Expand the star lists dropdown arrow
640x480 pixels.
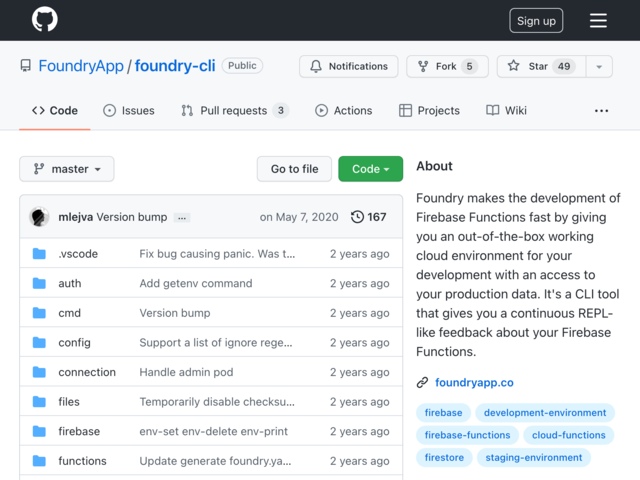click(599, 66)
